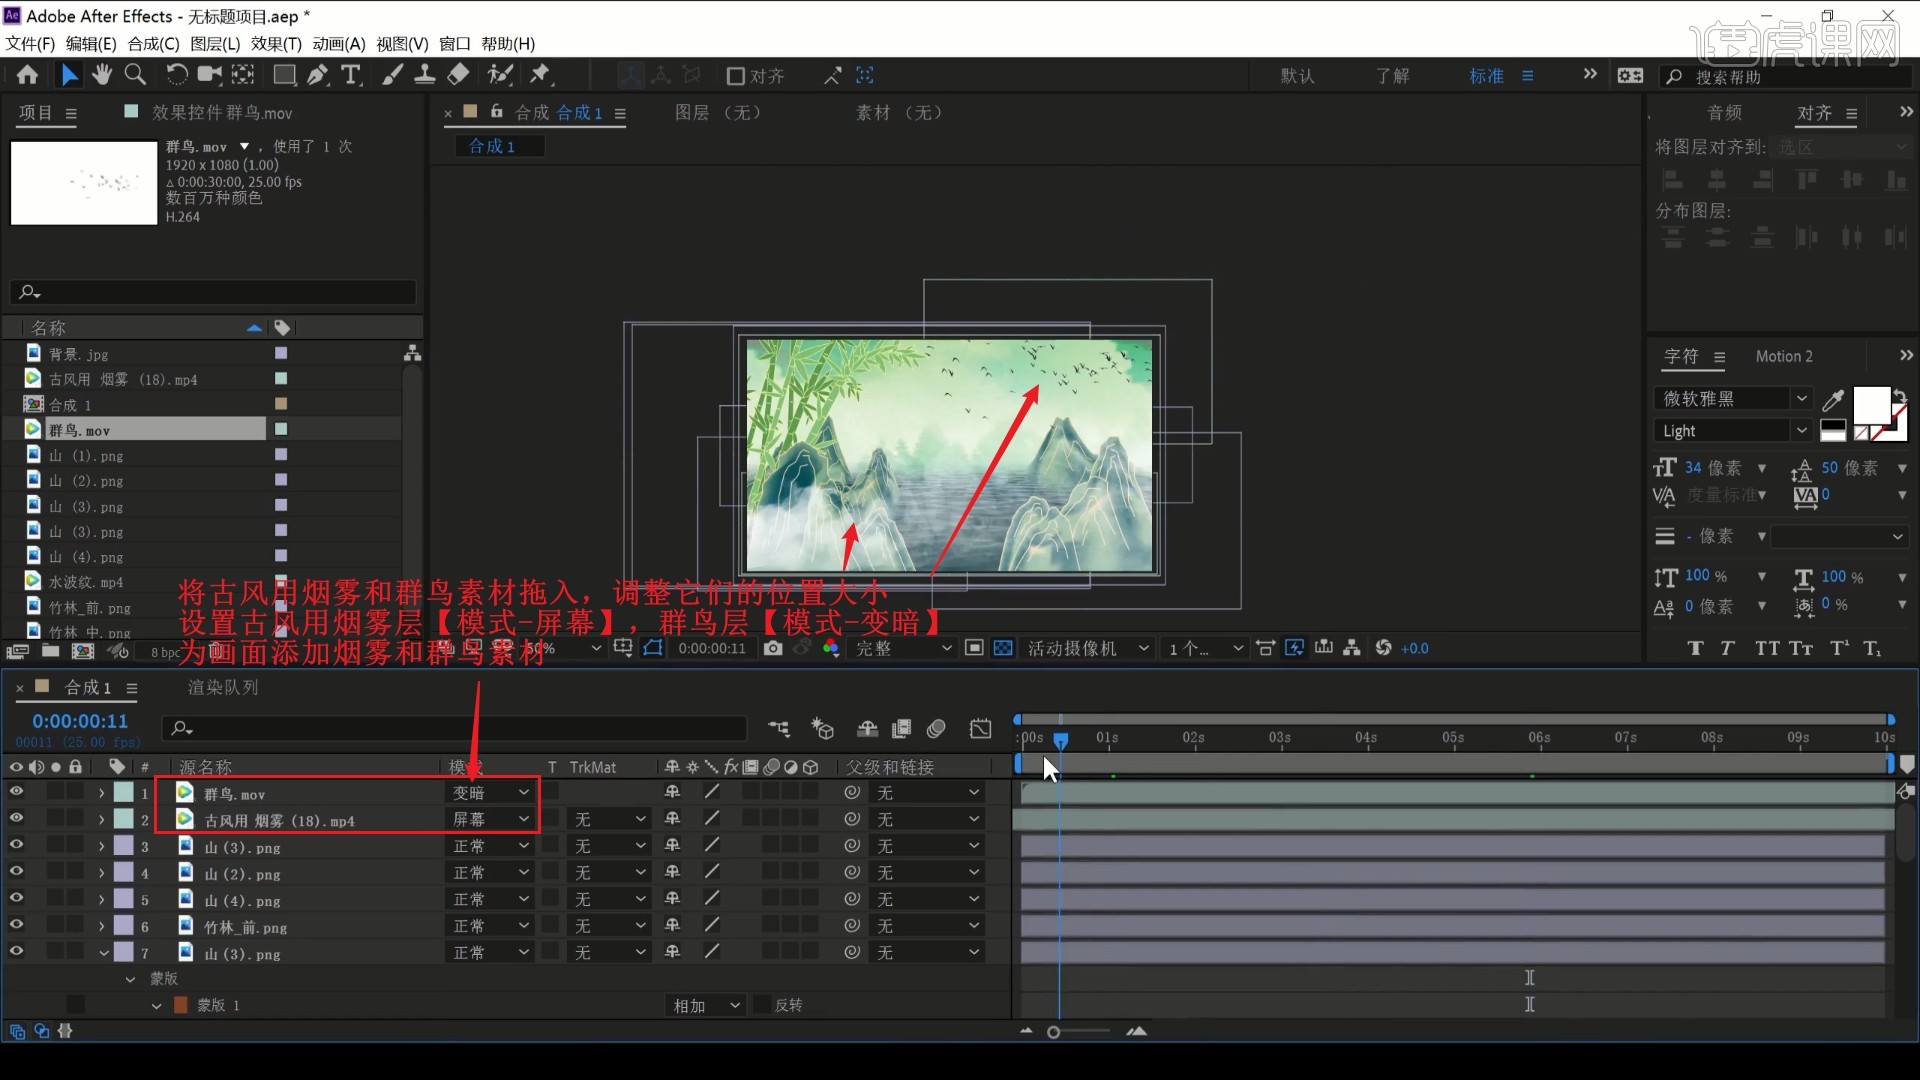Select the Brush tool
The height and width of the screenshot is (1080, 1920).
pos(393,75)
